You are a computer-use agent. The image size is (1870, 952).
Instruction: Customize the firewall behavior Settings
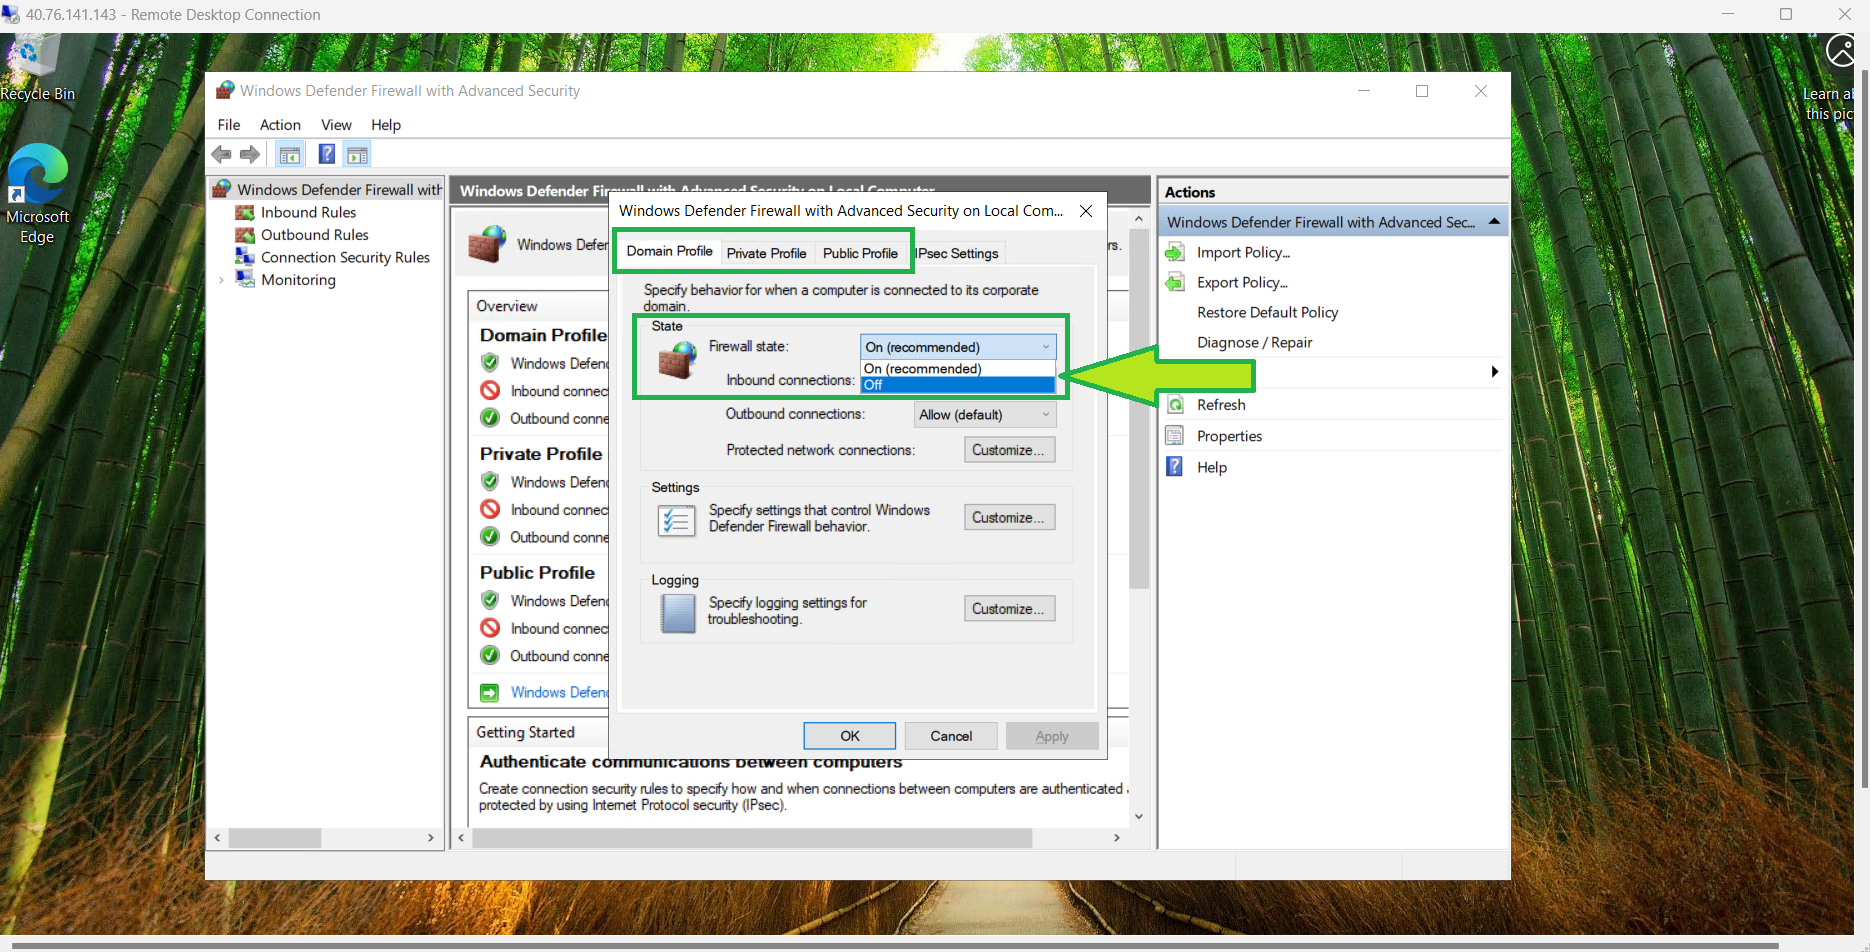point(1009,517)
